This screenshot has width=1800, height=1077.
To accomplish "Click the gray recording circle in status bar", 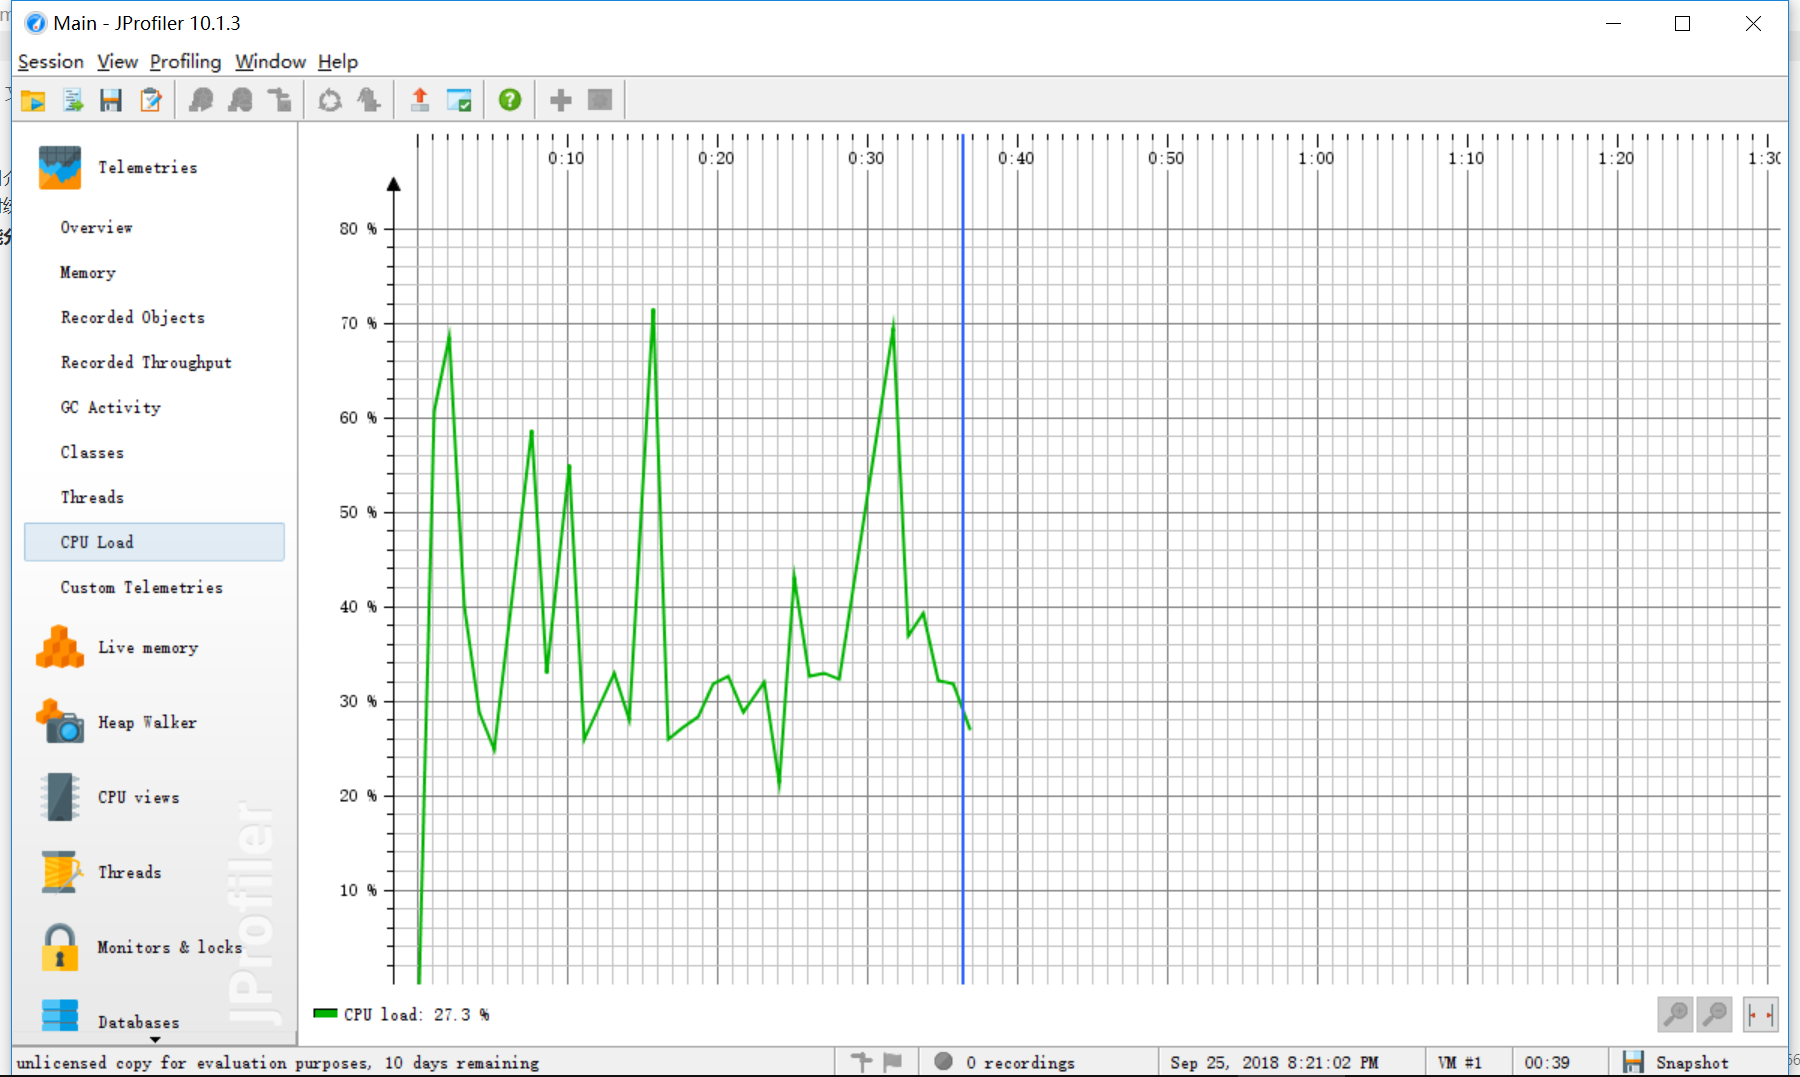I will (x=943, y=1061).
